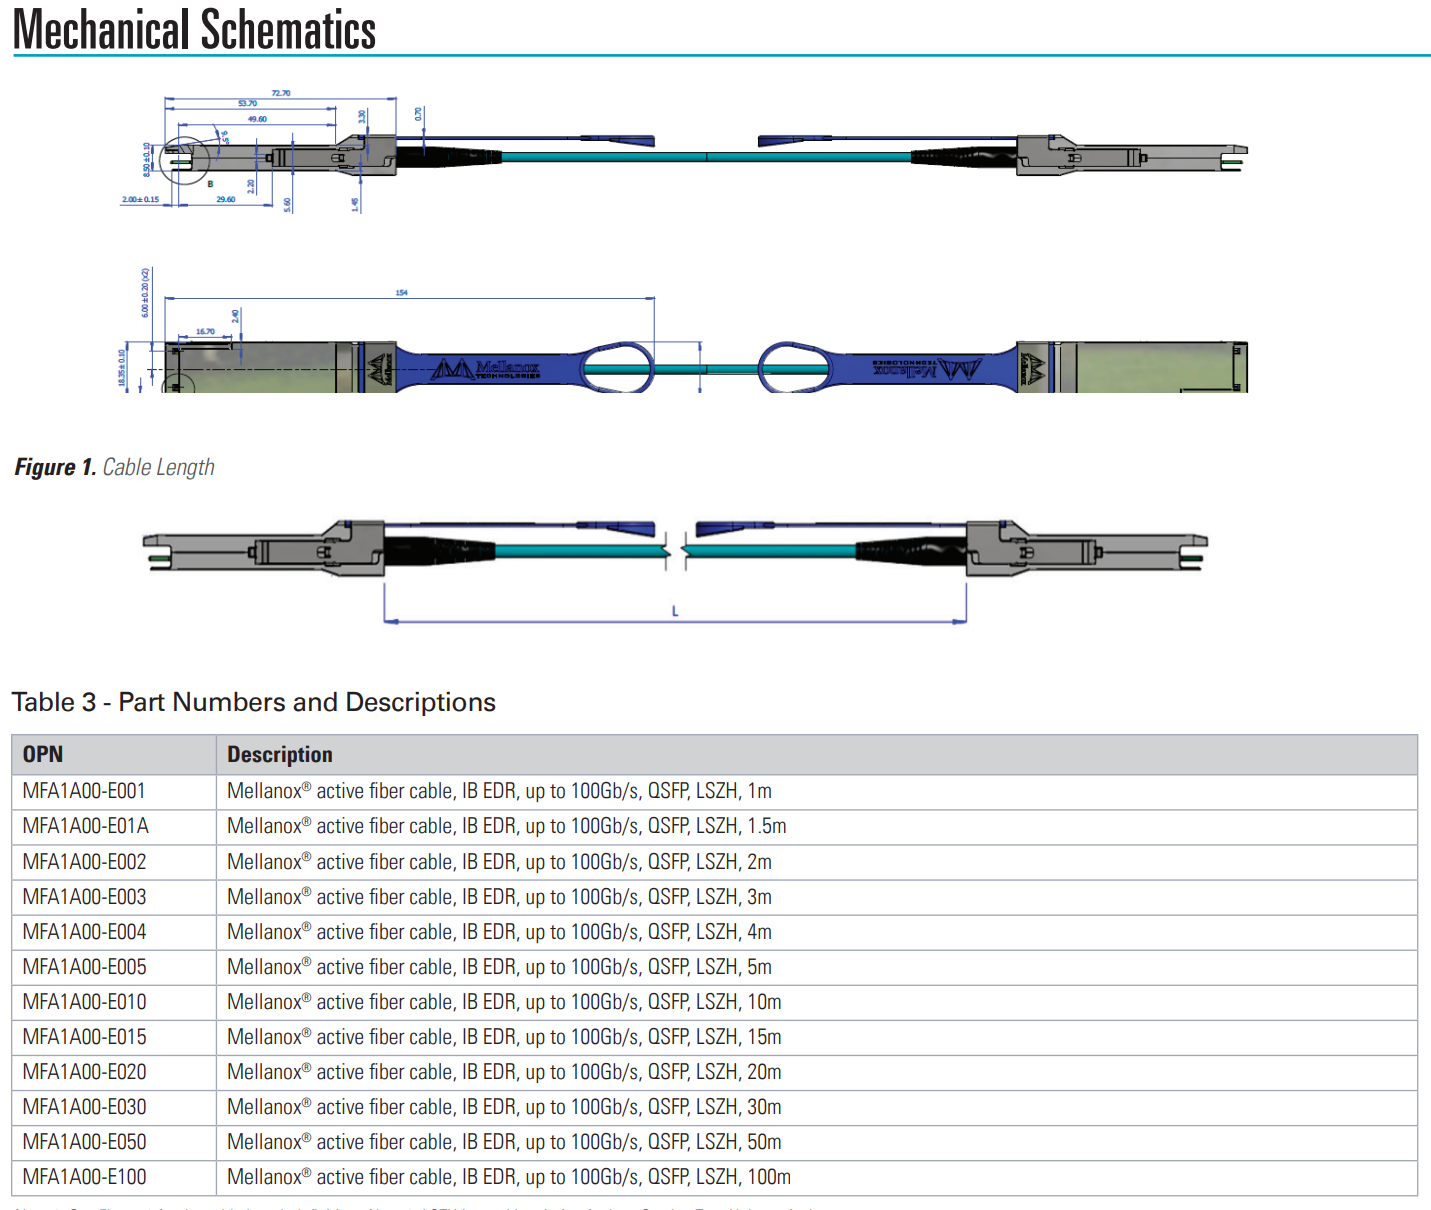This screenshot has height=1210, width=1431.
Task: Click the description ending in LSZH, 1.5m
Action: [x=507, y=826]
